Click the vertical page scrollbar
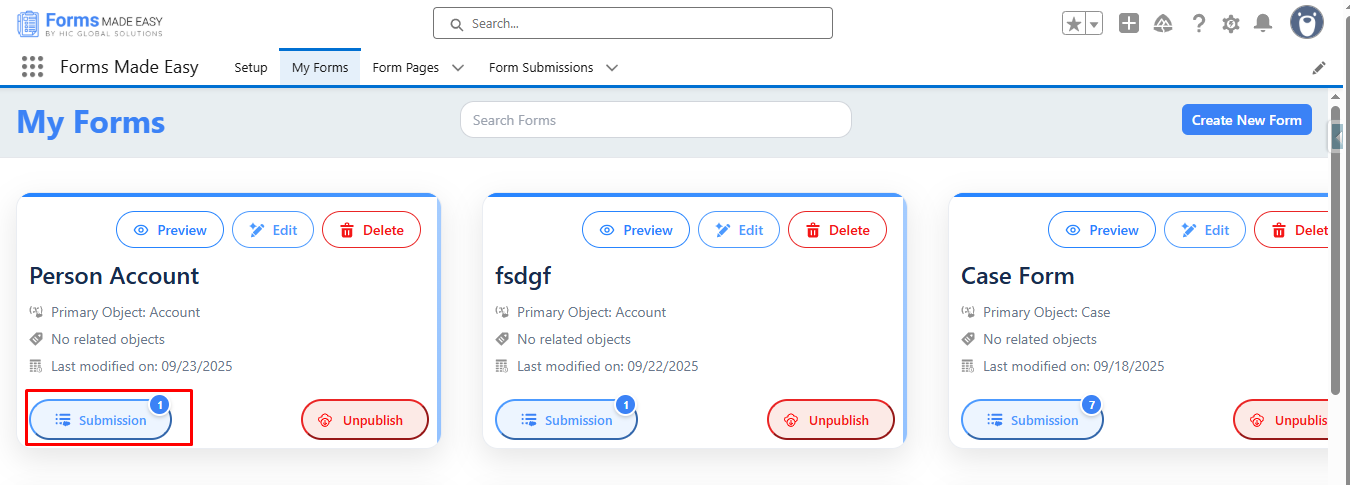Image resolution: width=1350 pixels, height=485 pixels. pos(1335,250)
